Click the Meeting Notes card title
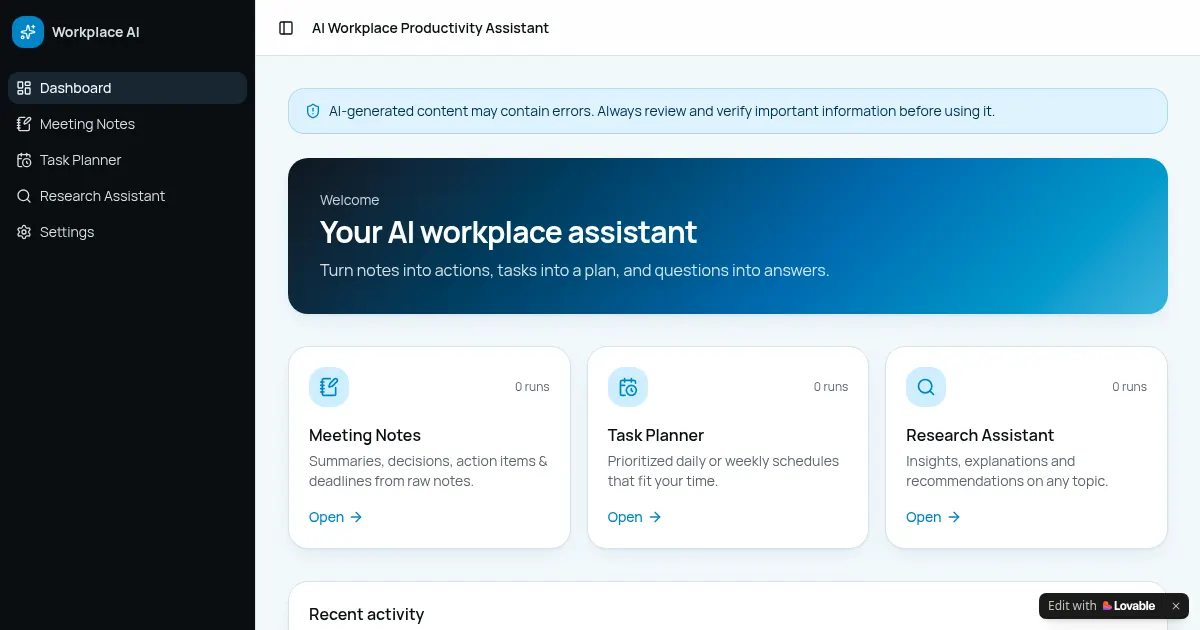The height and width of the screenshot is (630, 1200). [365, 435]
